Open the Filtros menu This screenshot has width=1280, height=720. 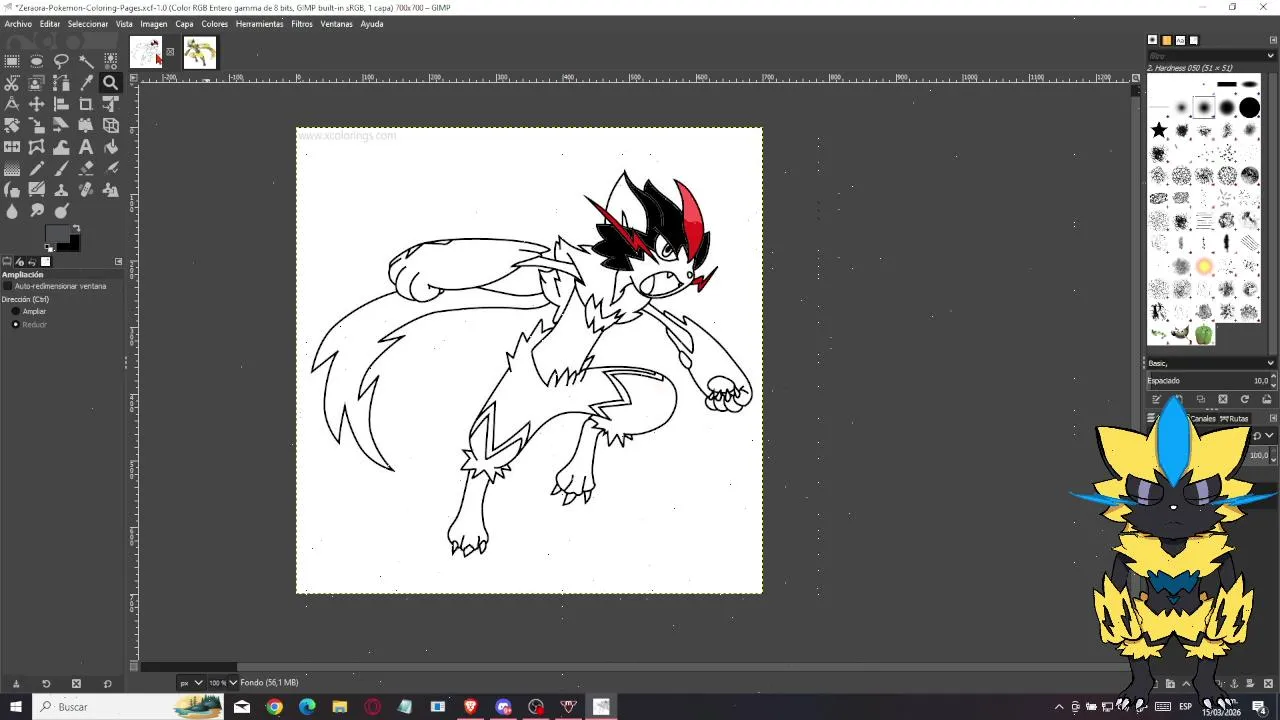click(x=302, y=23)
